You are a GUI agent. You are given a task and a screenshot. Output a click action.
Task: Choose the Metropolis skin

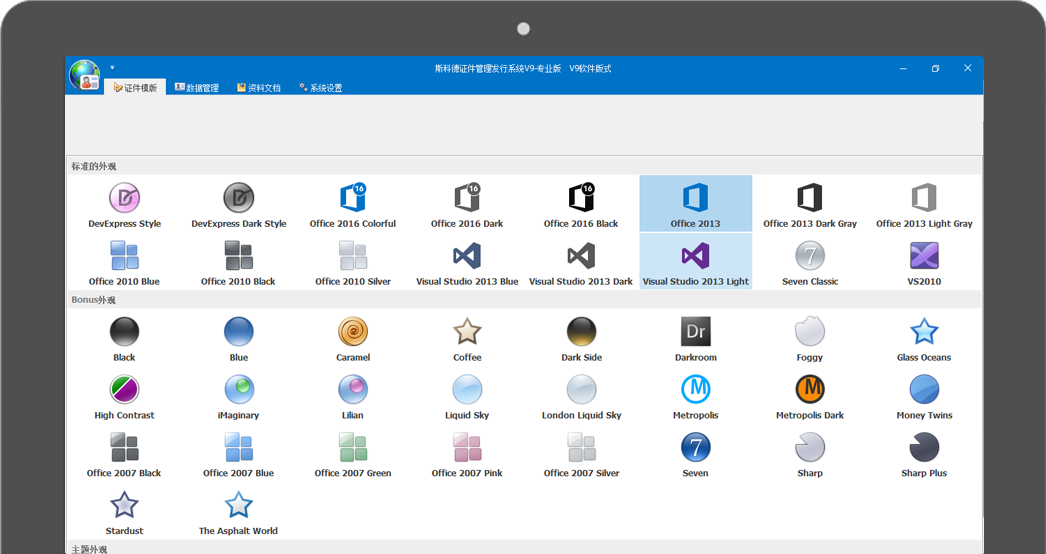click(695, 396)
